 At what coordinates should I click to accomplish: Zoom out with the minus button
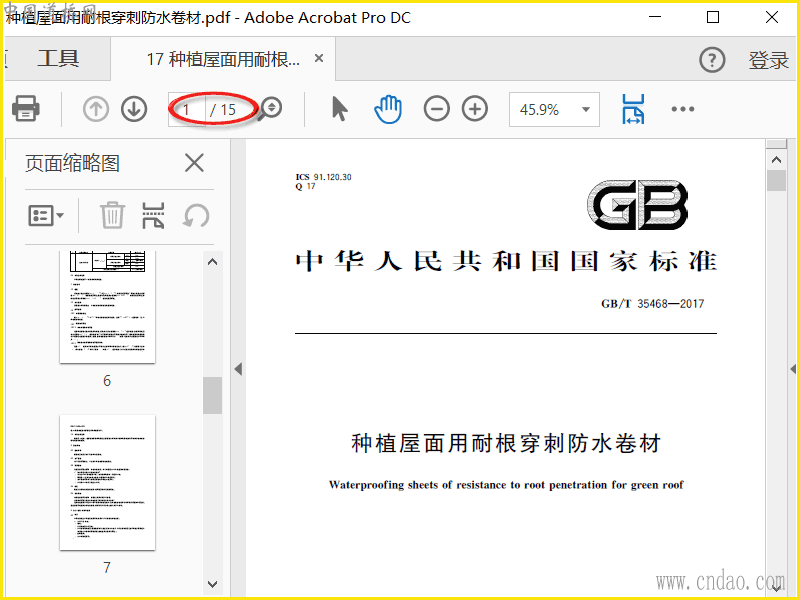coord(437,109)
